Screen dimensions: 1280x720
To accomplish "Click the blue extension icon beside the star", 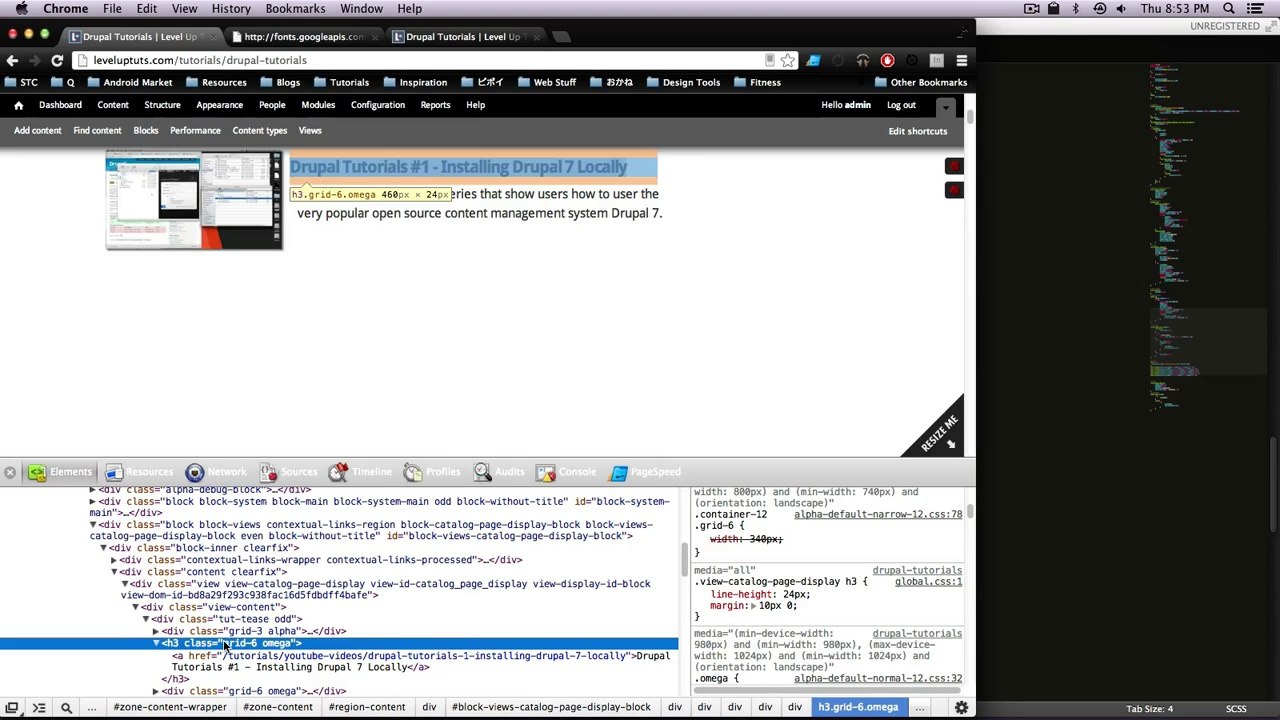I will coord(813,60).
